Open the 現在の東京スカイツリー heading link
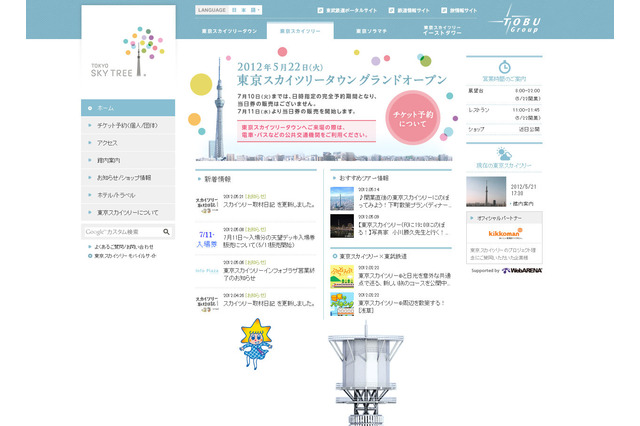This screenshot has width=640, height=426. coord(504,165)
